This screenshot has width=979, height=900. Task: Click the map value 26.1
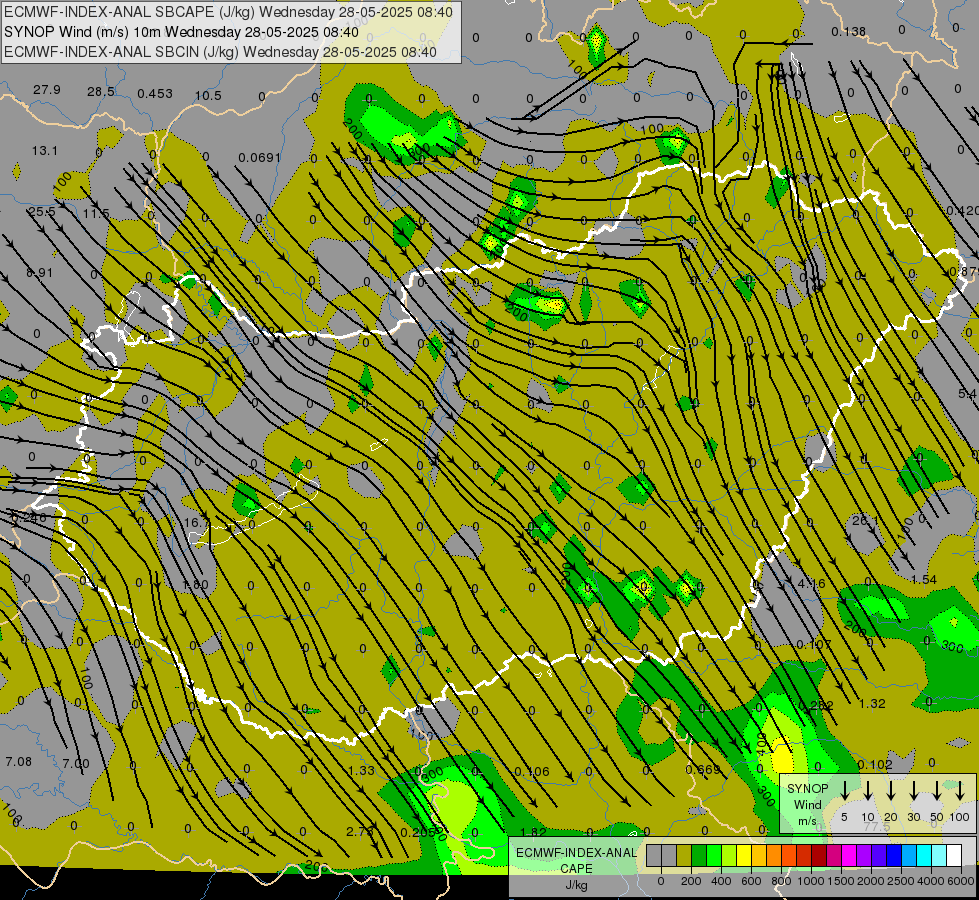[x=865, y=520]
